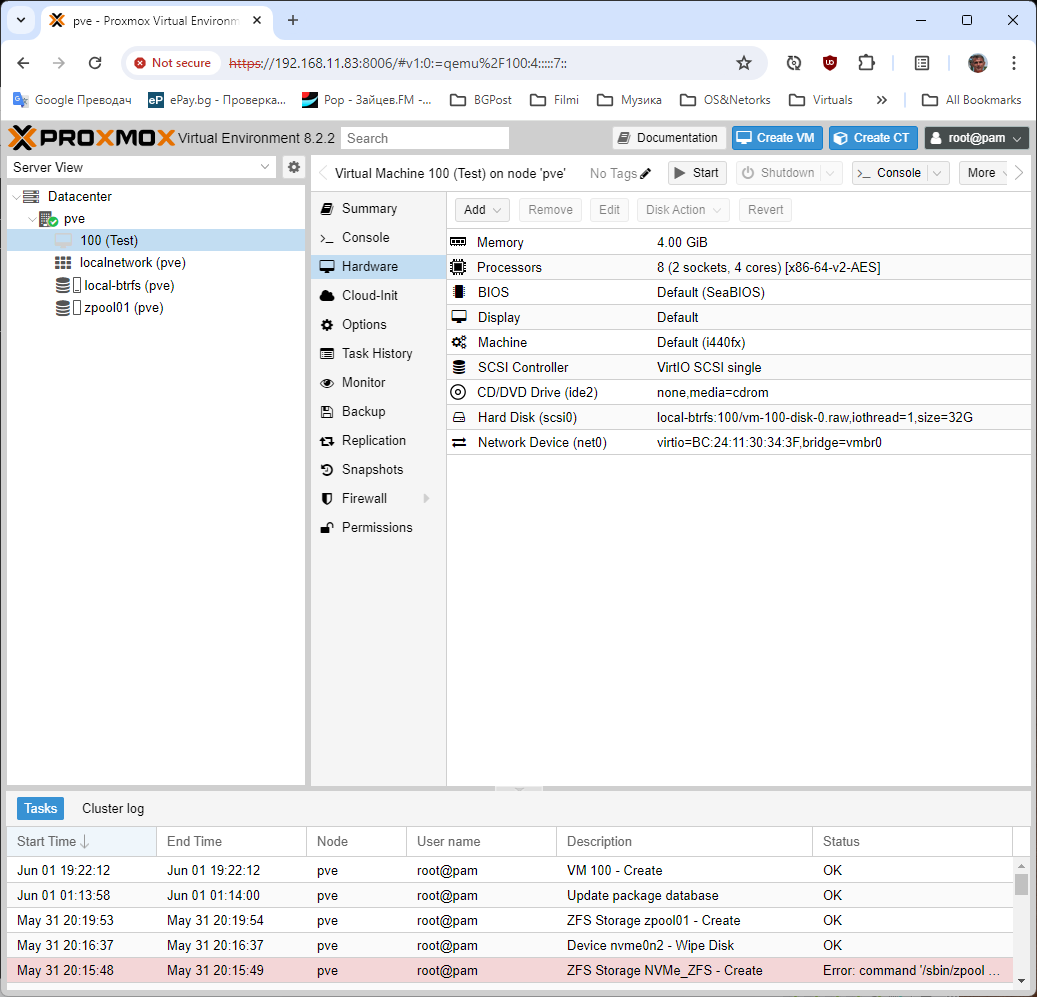Click into the Proxmox Search field

pyautogui.click(x=425, y=138)
